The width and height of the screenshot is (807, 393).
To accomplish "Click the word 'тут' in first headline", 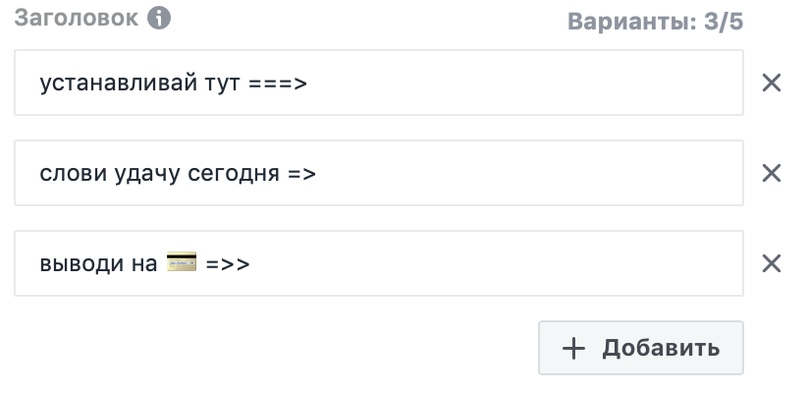I will [222, 83].
